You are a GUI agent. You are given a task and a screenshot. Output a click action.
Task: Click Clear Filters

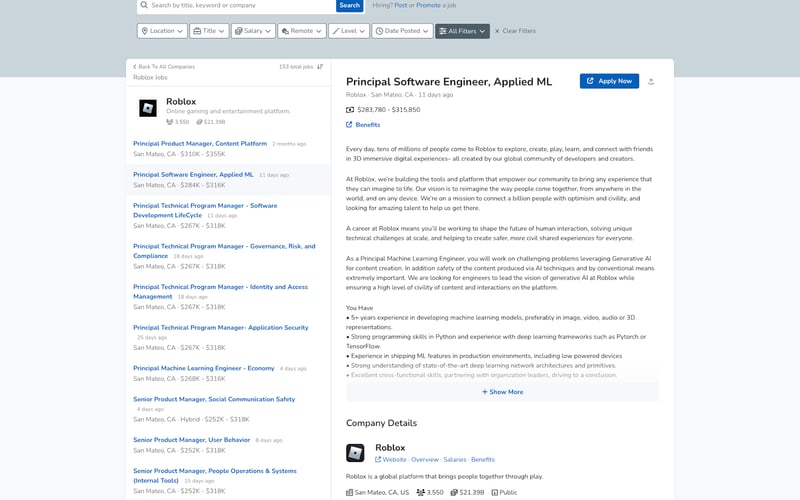tap(515, 31)
